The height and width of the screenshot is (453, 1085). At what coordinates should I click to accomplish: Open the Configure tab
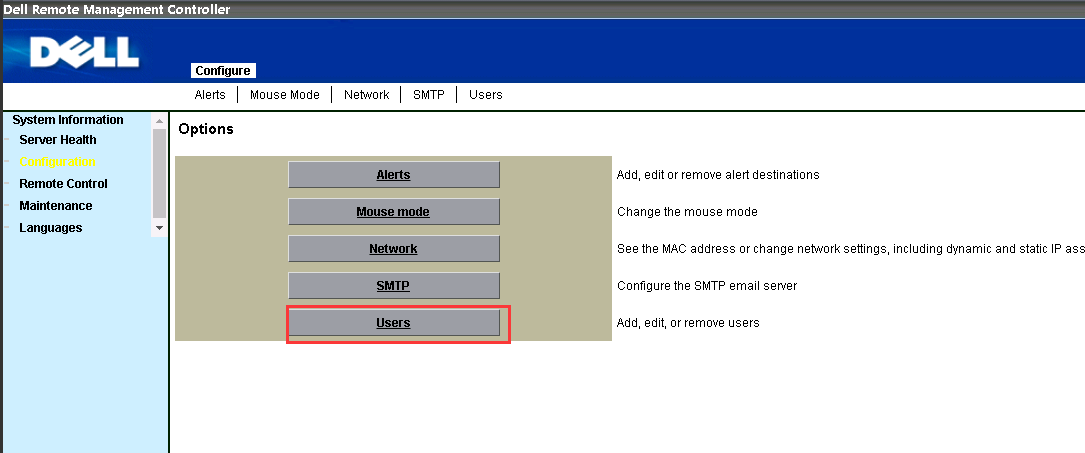coord(223,71)
